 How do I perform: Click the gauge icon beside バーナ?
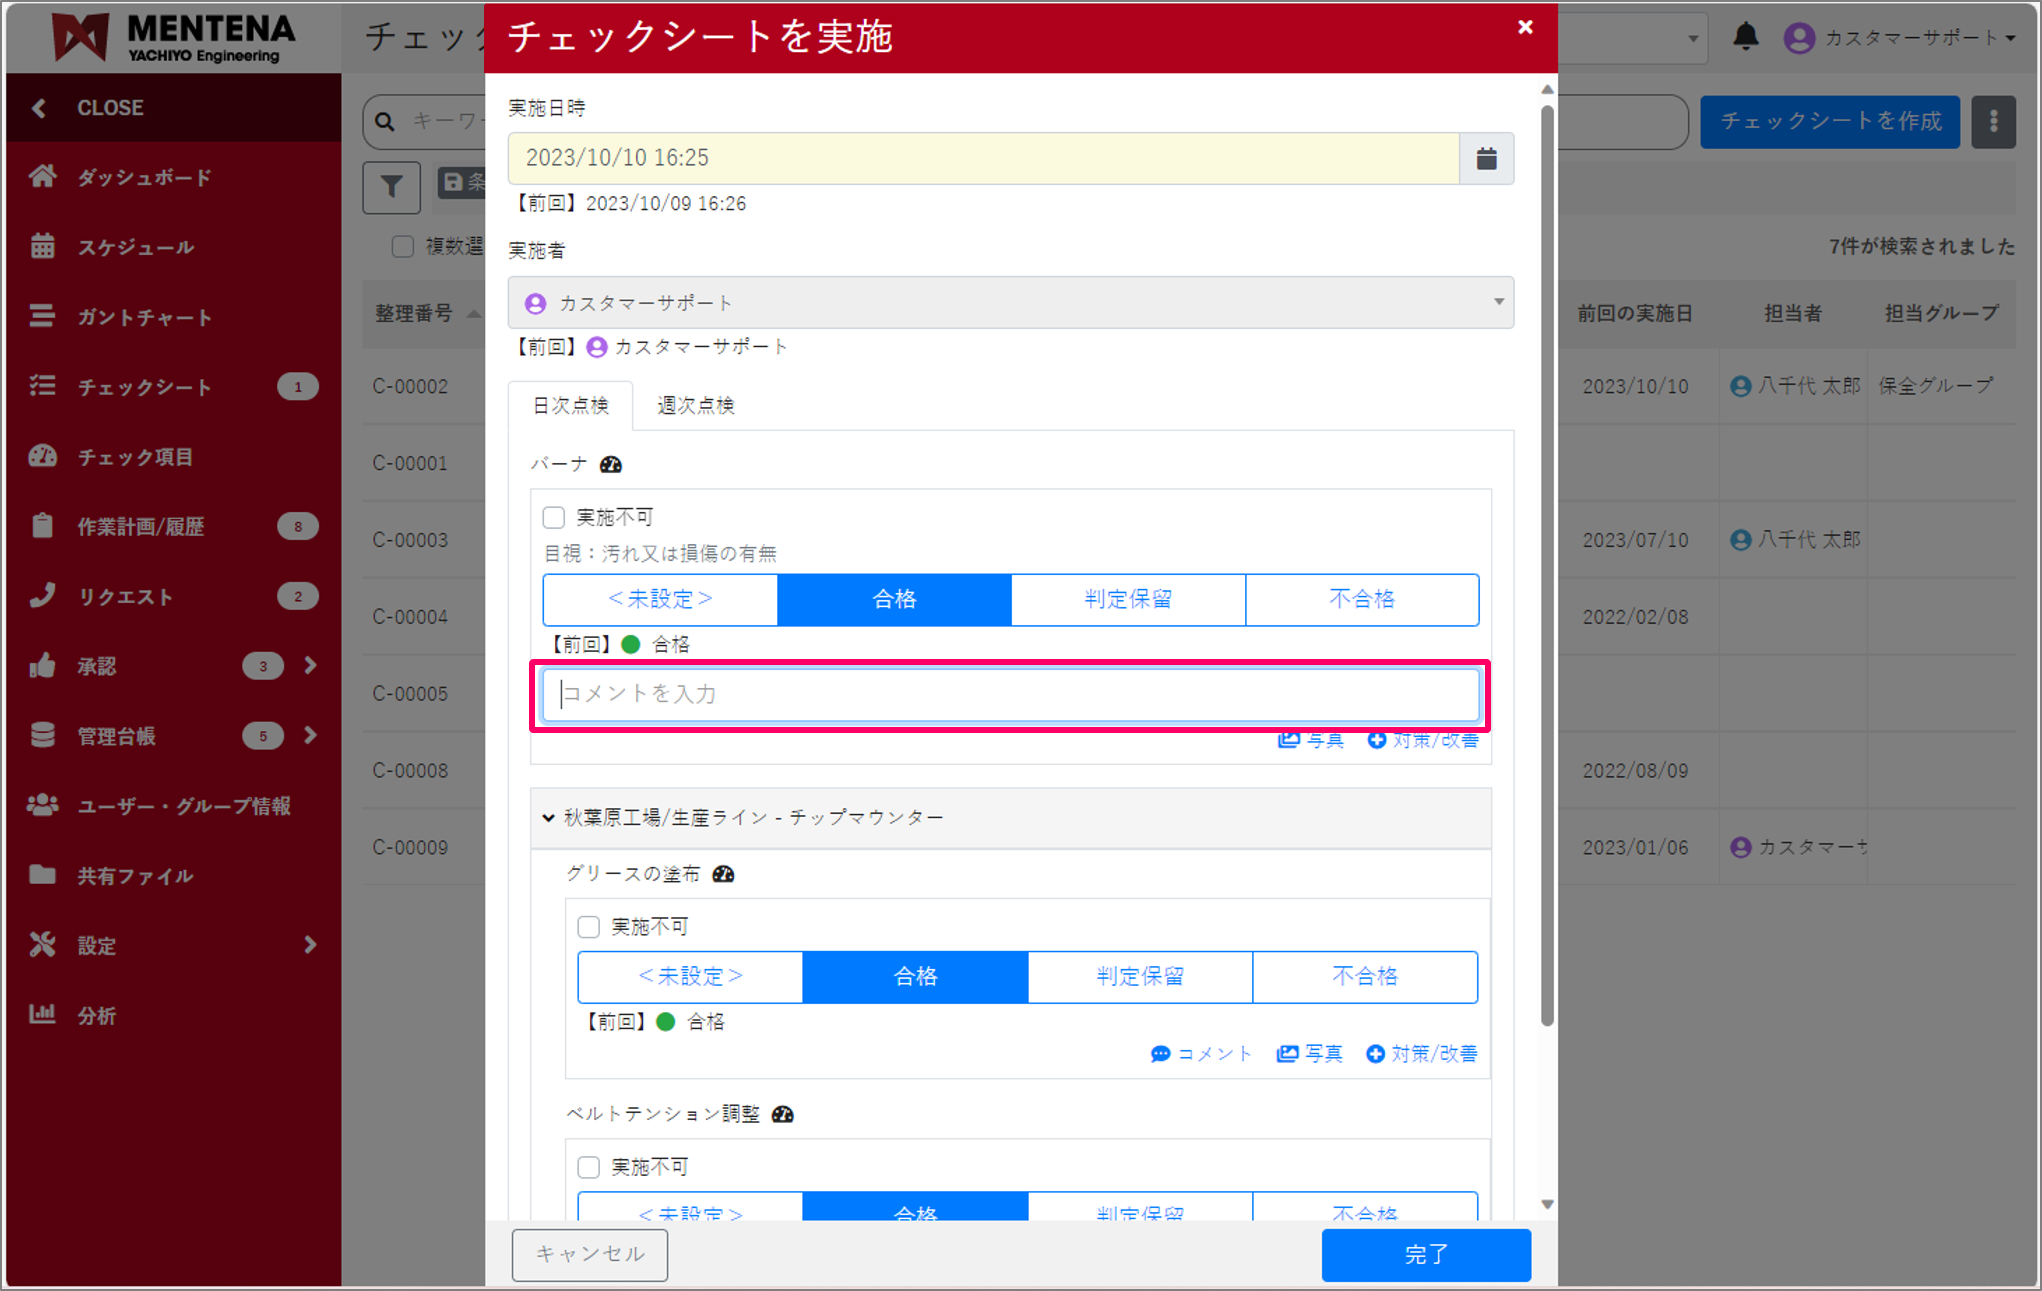tap(611, 464)
